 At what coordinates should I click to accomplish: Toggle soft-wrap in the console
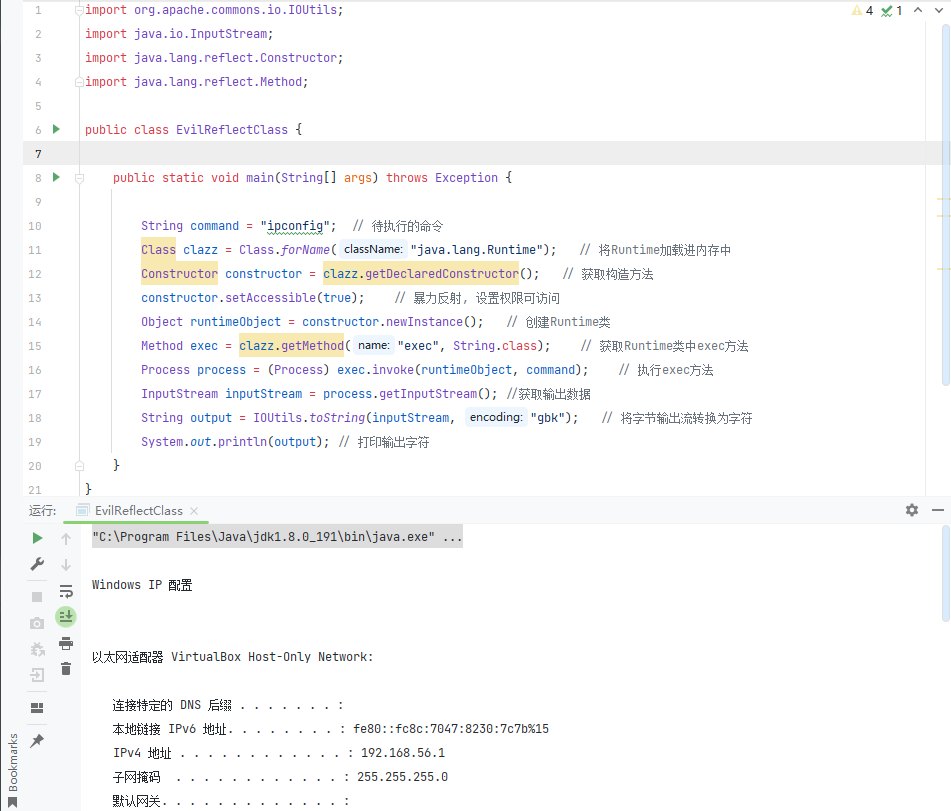66,591
